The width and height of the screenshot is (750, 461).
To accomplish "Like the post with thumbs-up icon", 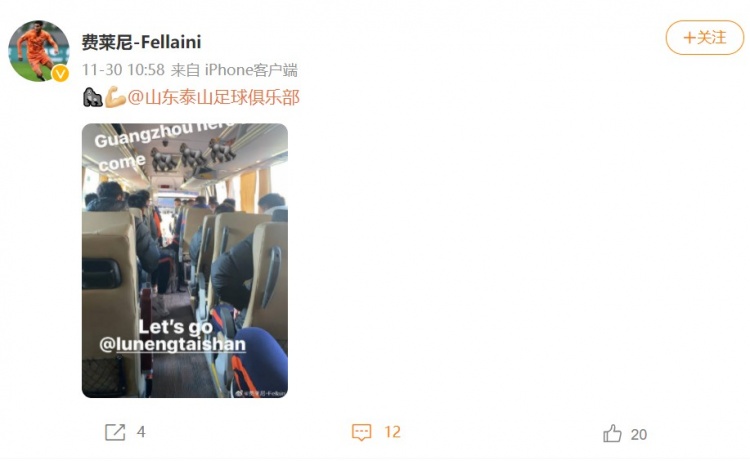I will coord(612,433).
